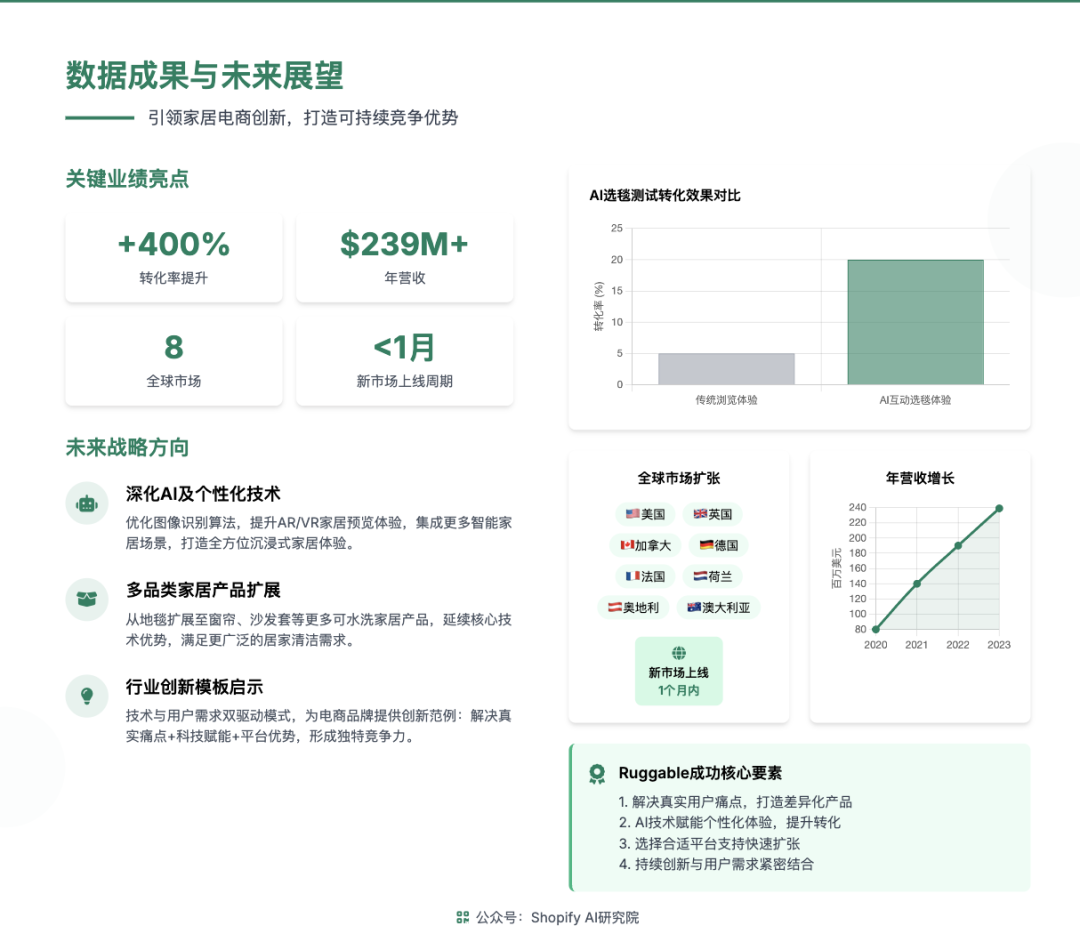The height and width of the screenshot is (950, 1080).
Task: Click the 英国 country tag
Action: (712, 514)
